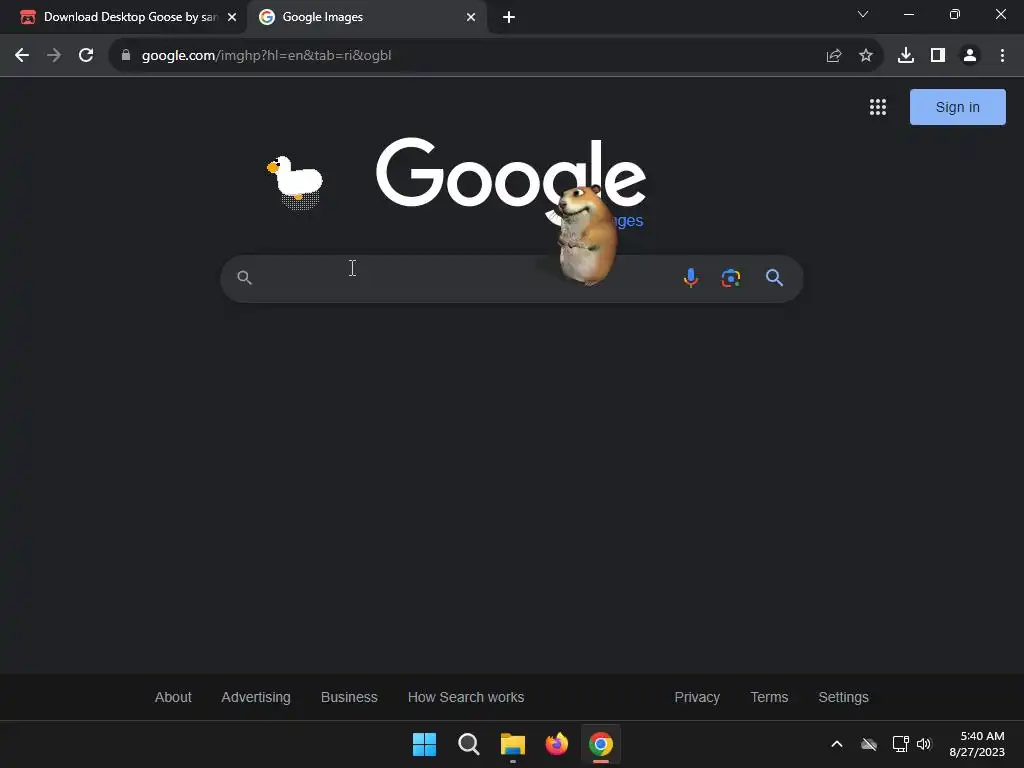Open the Chrome profile avatar icon

970,56
